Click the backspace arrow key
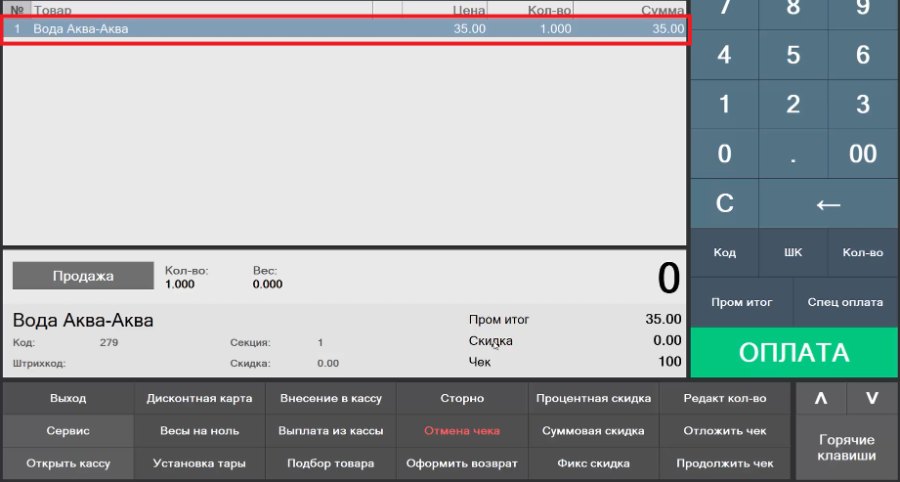 pos(828,203)
